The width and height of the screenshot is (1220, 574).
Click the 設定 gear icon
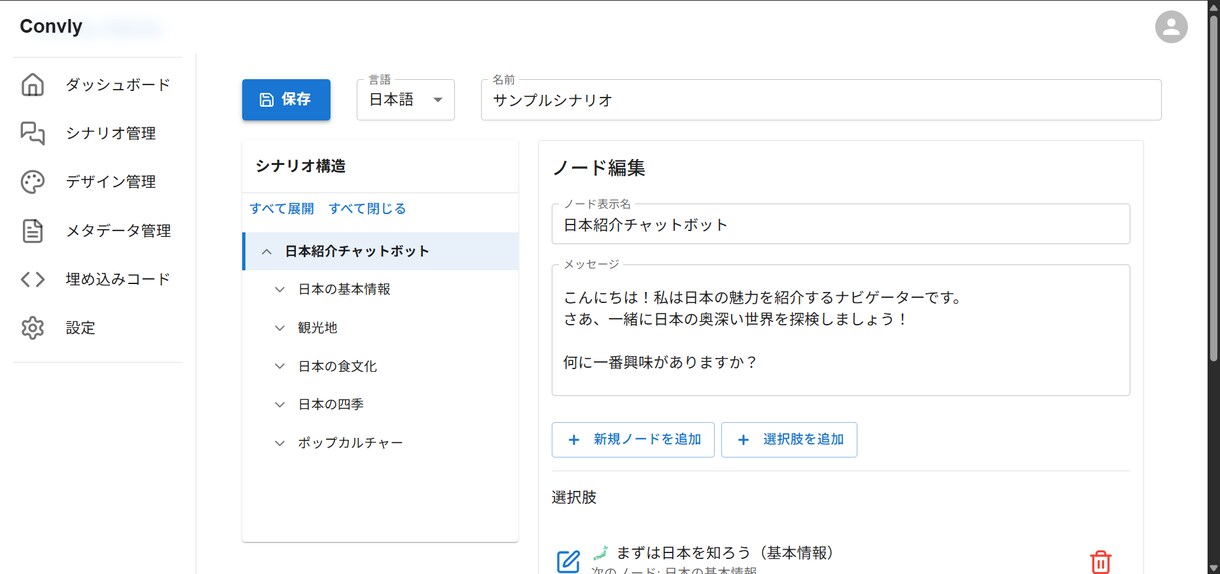tap(33, 328)
